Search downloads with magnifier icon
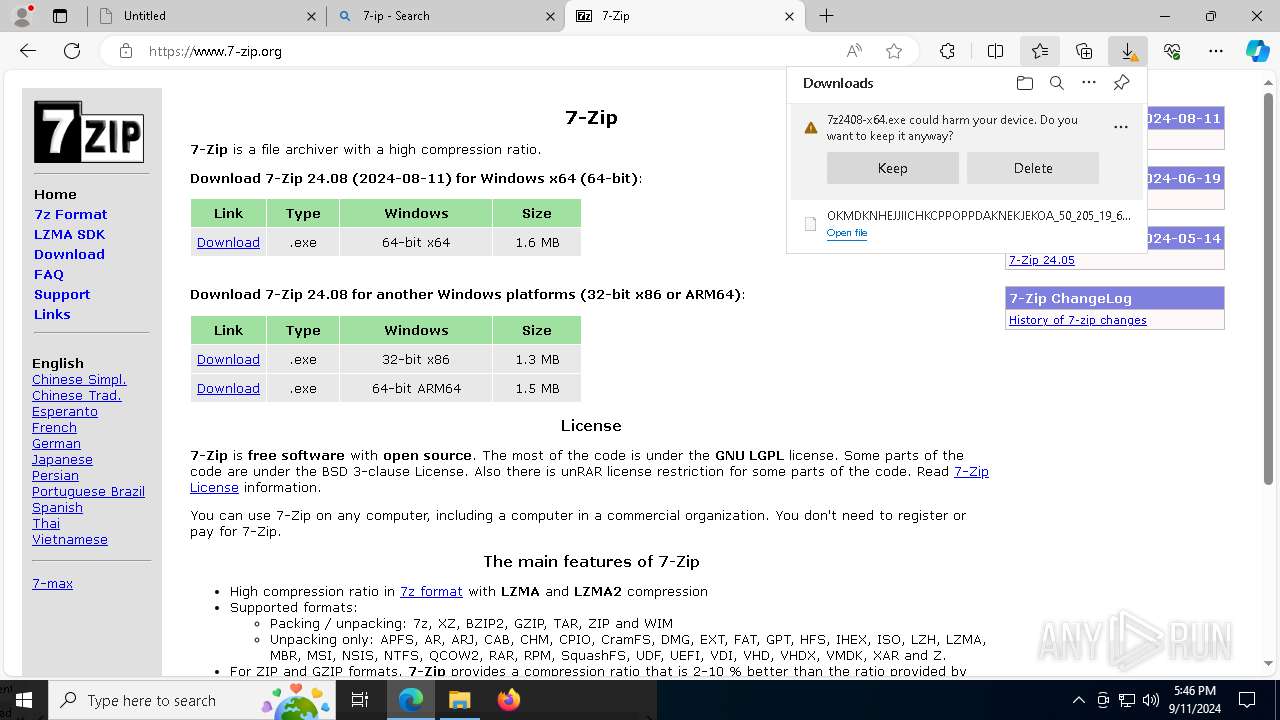Image resolution: width=1280 pixels, height=720 pixels. [x=1057, y=83]
